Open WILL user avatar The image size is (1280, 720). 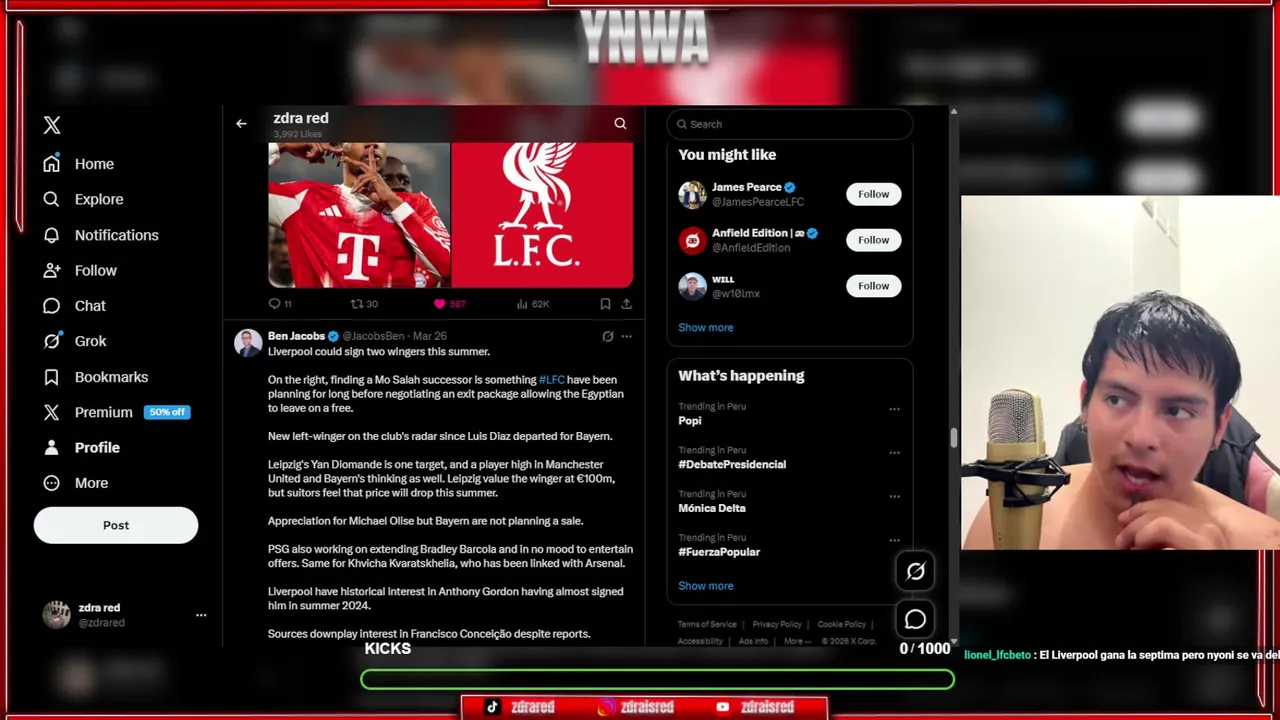(x=692, y=286)
